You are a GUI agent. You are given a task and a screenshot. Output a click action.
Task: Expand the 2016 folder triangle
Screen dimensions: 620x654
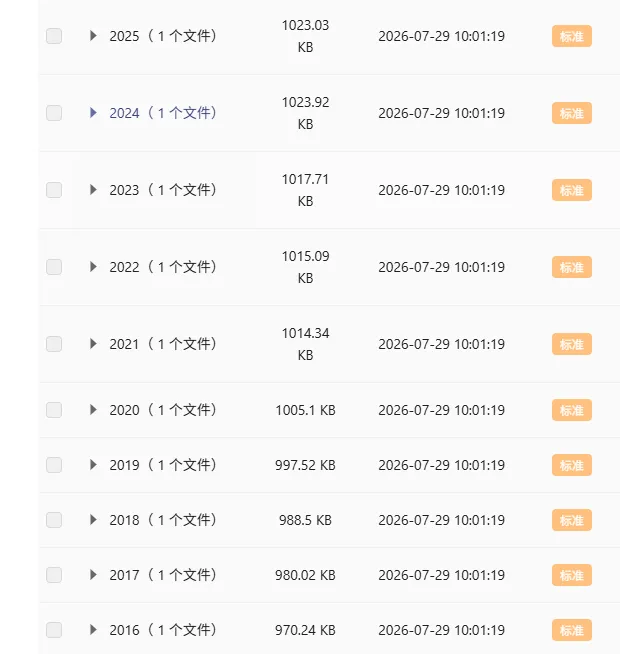[x=93, y=630]
